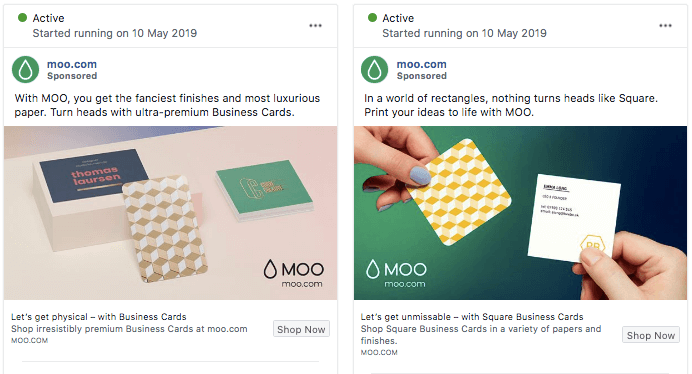
Task: Open the three-dot menu on the right ad
Action: point(665,26)
